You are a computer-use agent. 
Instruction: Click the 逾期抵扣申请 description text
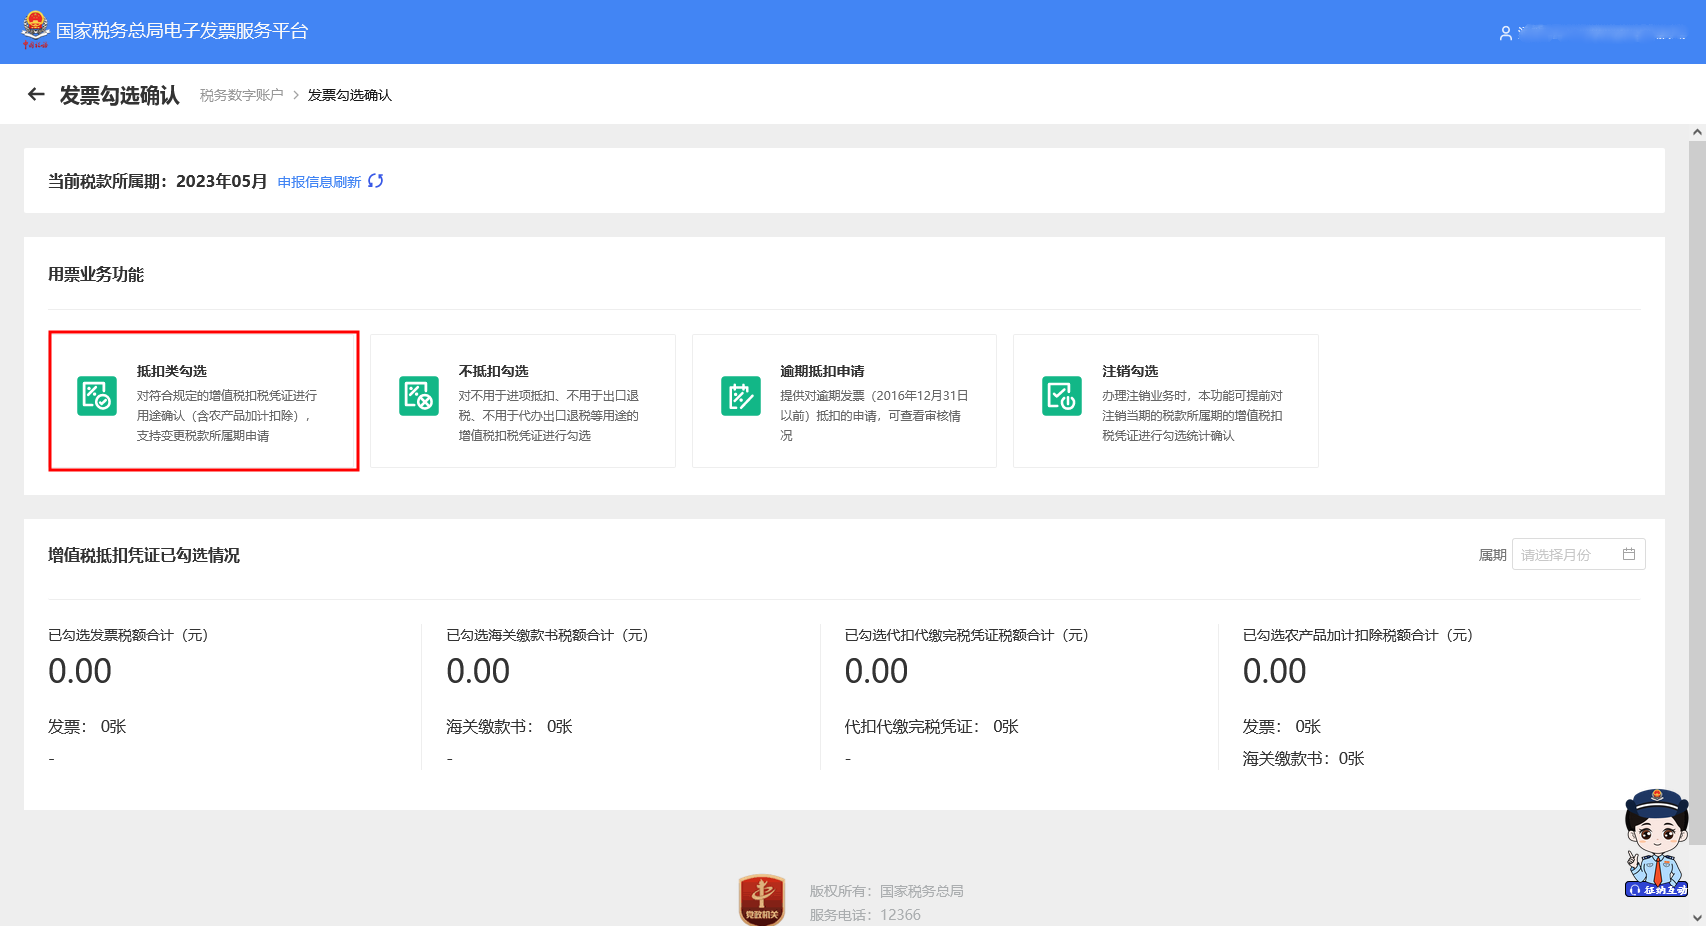[x=874, y=416]
